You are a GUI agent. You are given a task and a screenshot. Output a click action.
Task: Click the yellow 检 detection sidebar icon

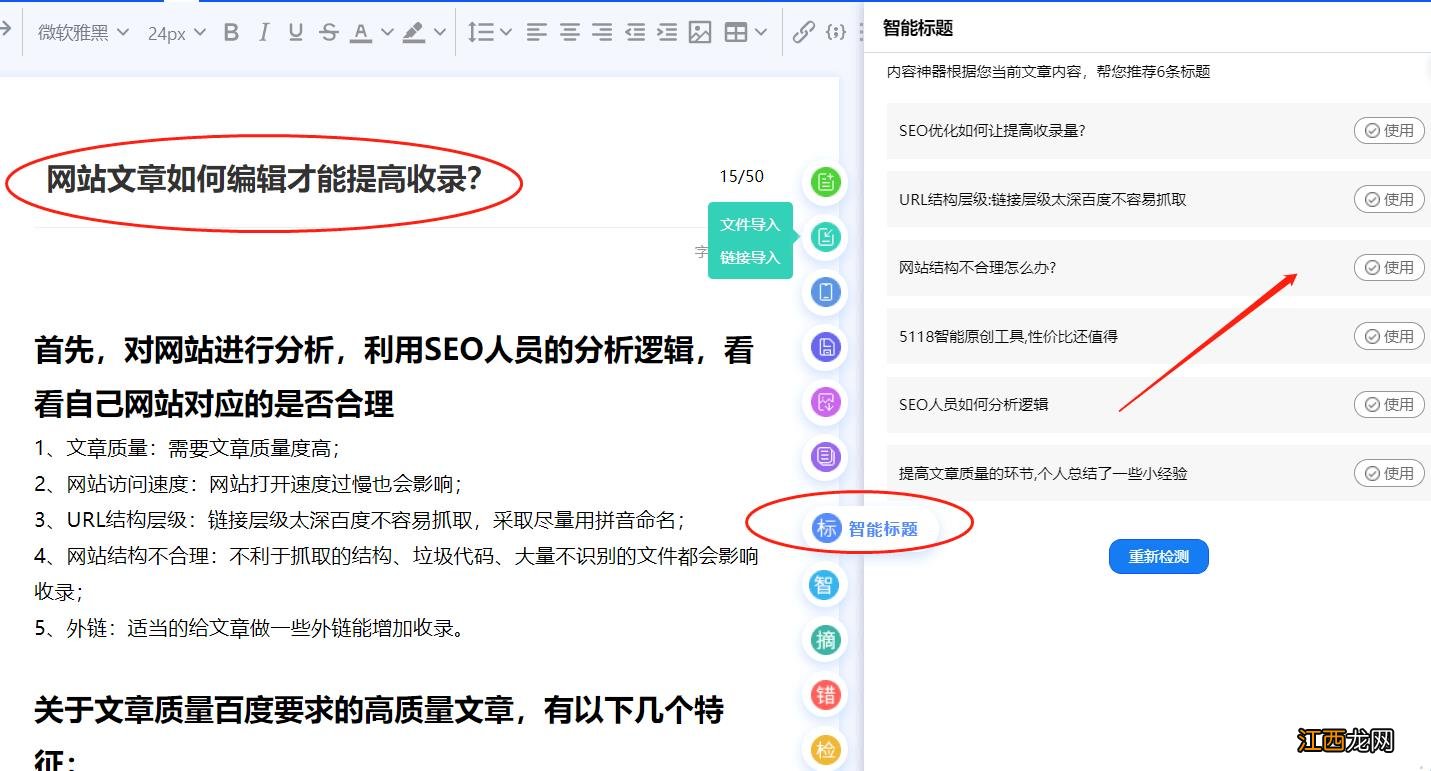[825, 750]
